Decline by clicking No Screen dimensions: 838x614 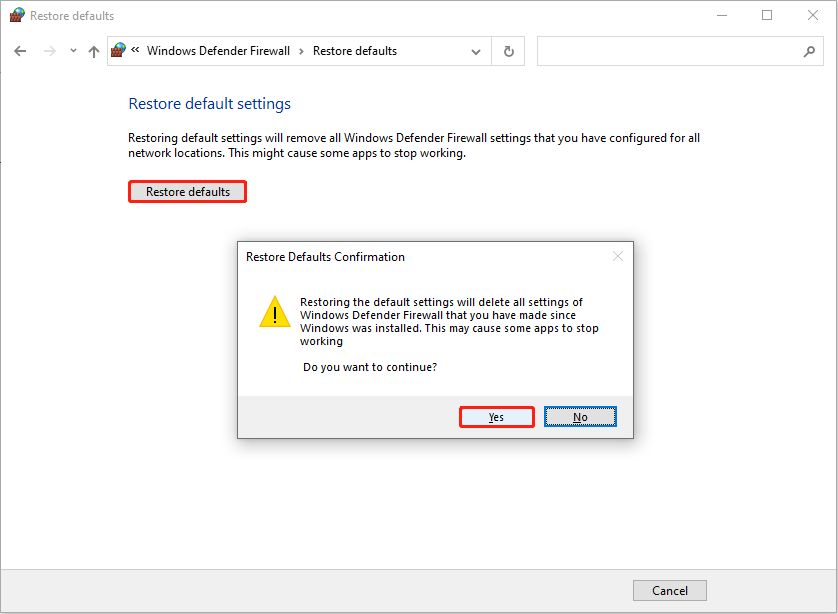pyautogui.click(x=580, y=417)
